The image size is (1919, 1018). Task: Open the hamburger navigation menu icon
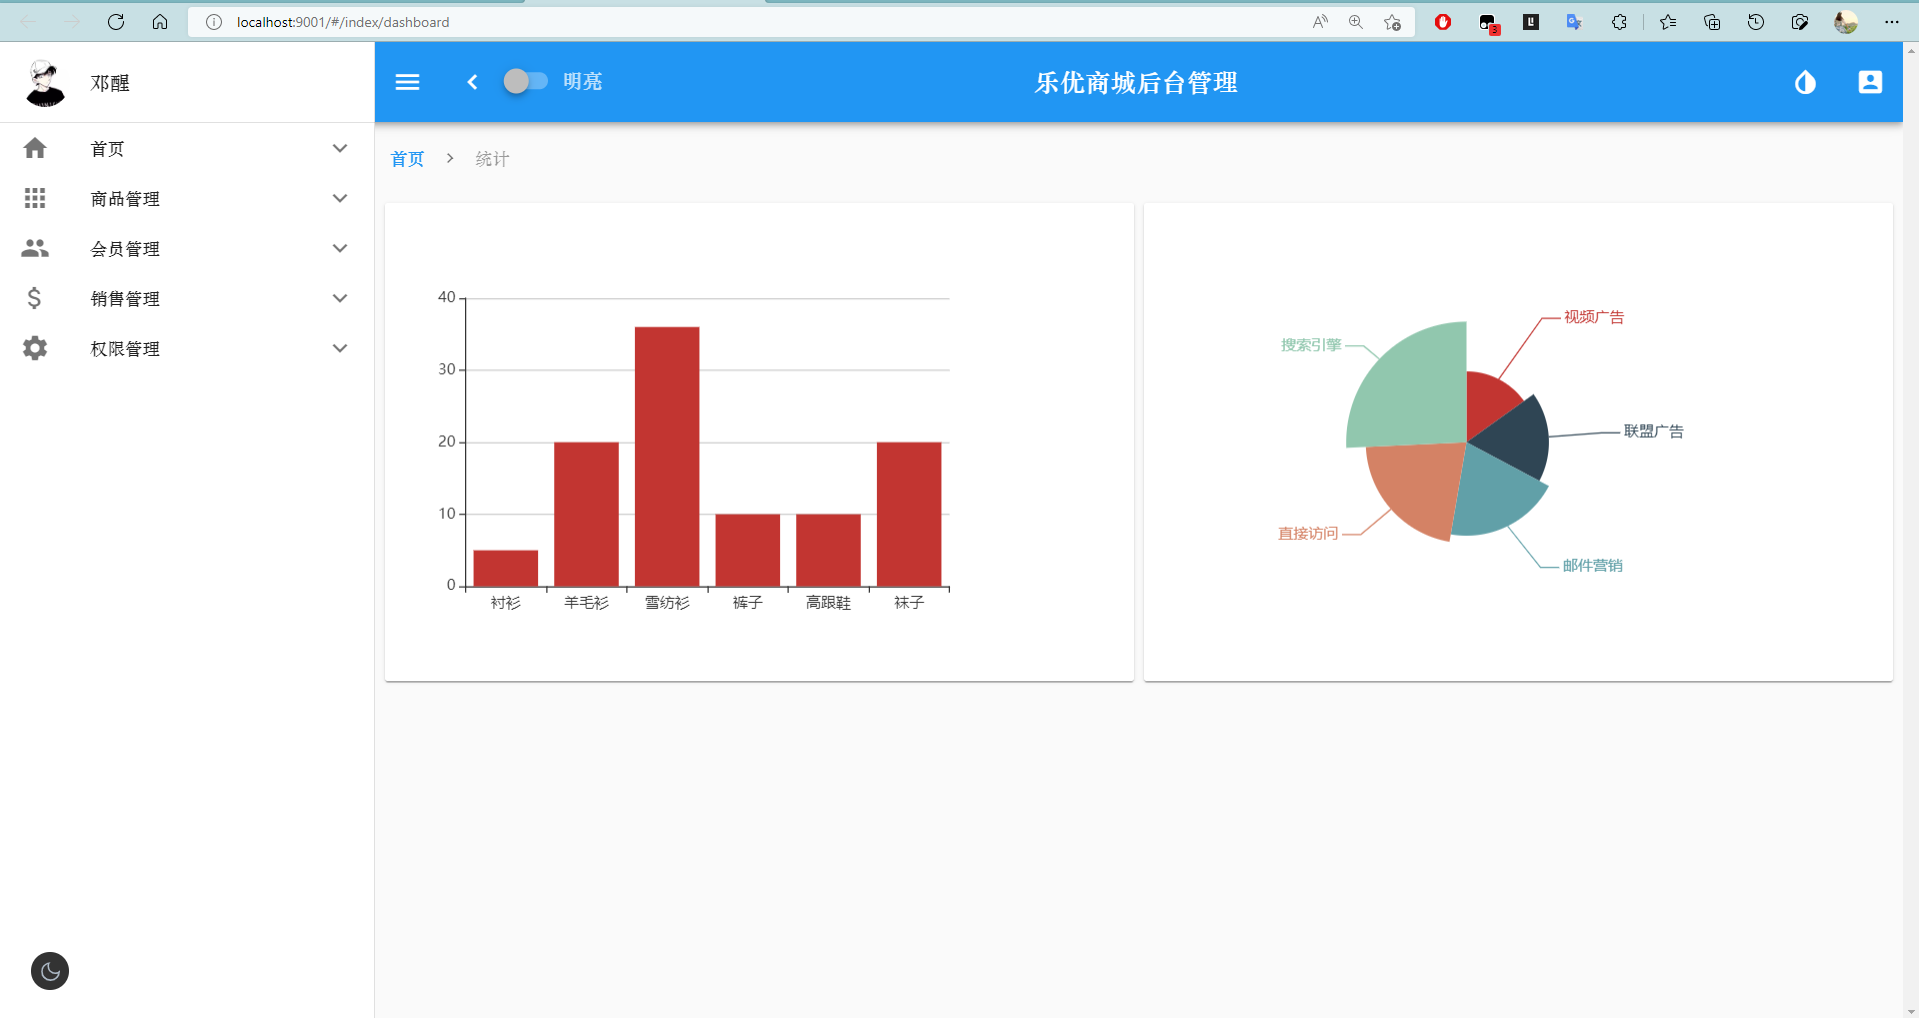coord(407,82)
